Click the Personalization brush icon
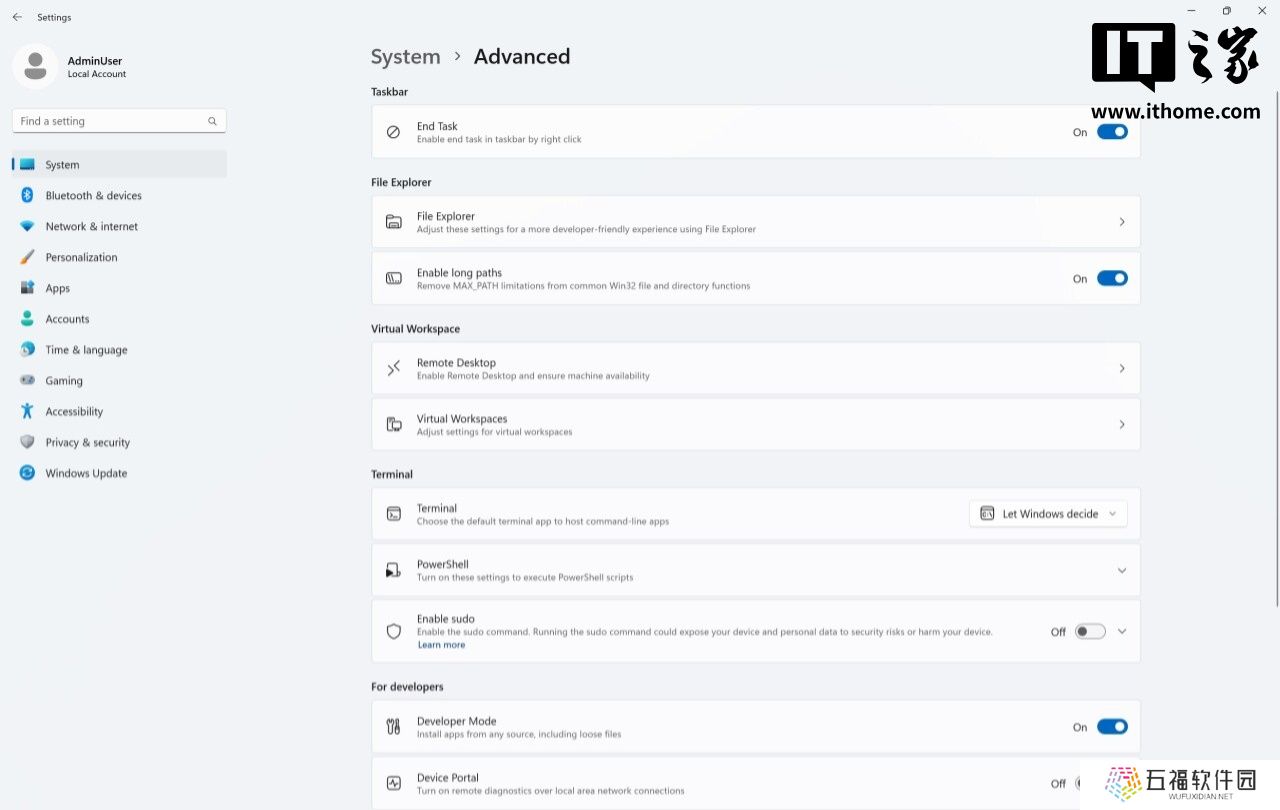 click(x=27, y=257)
